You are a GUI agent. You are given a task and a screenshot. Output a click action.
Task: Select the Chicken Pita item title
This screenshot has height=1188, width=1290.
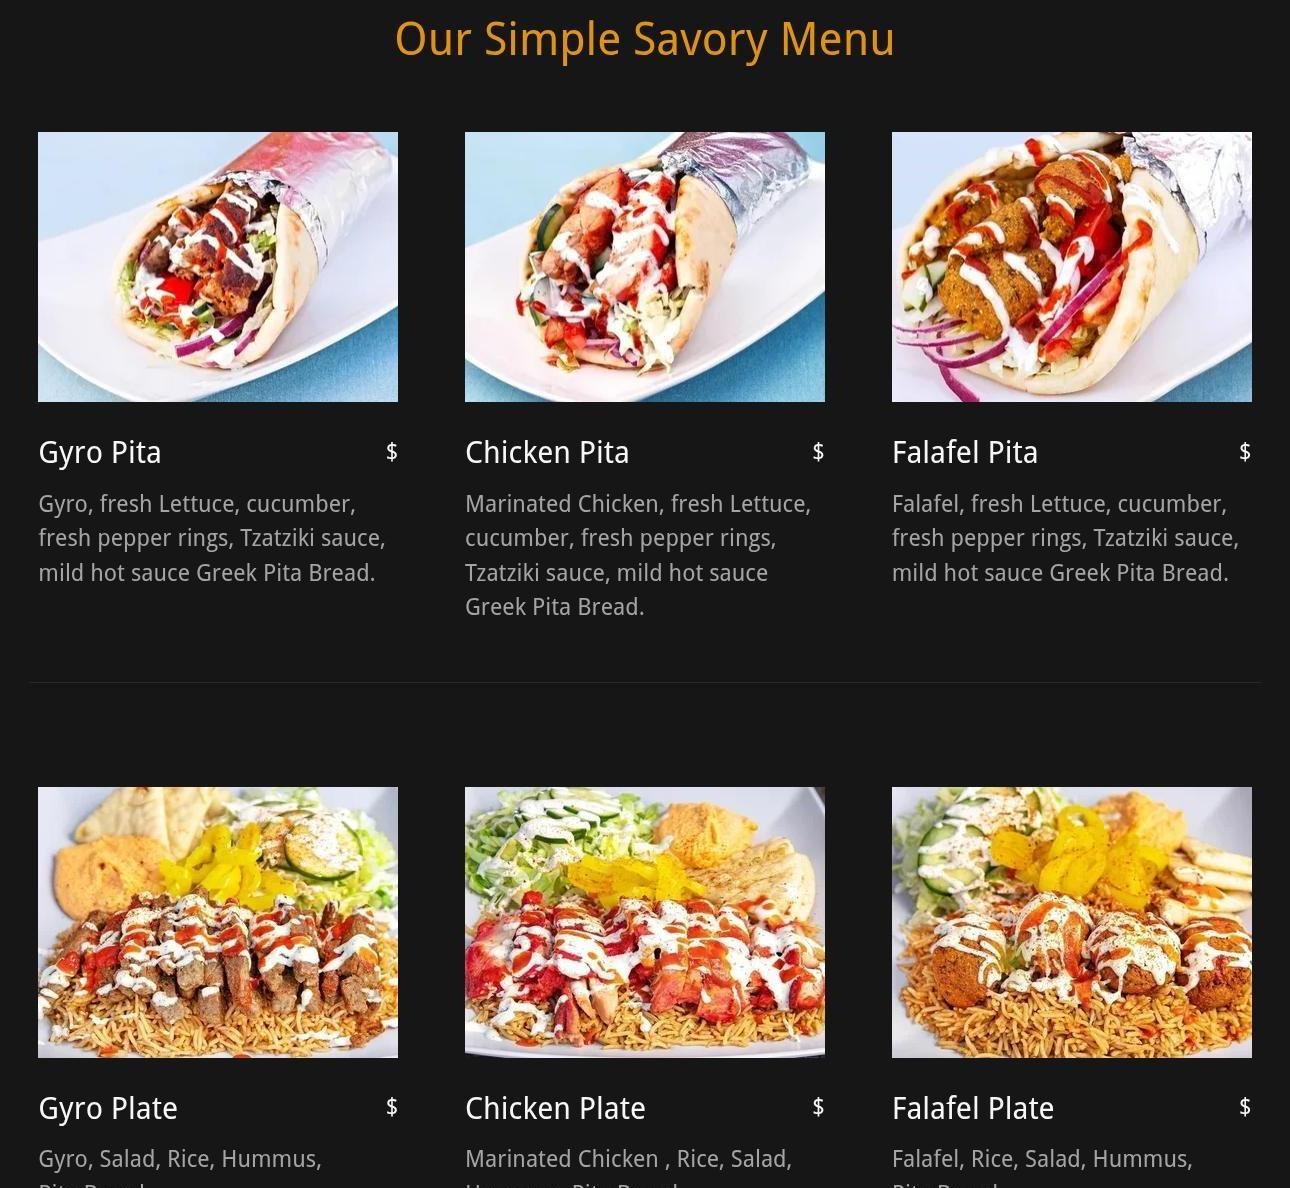pyautogui.click(x=547, y=452)
